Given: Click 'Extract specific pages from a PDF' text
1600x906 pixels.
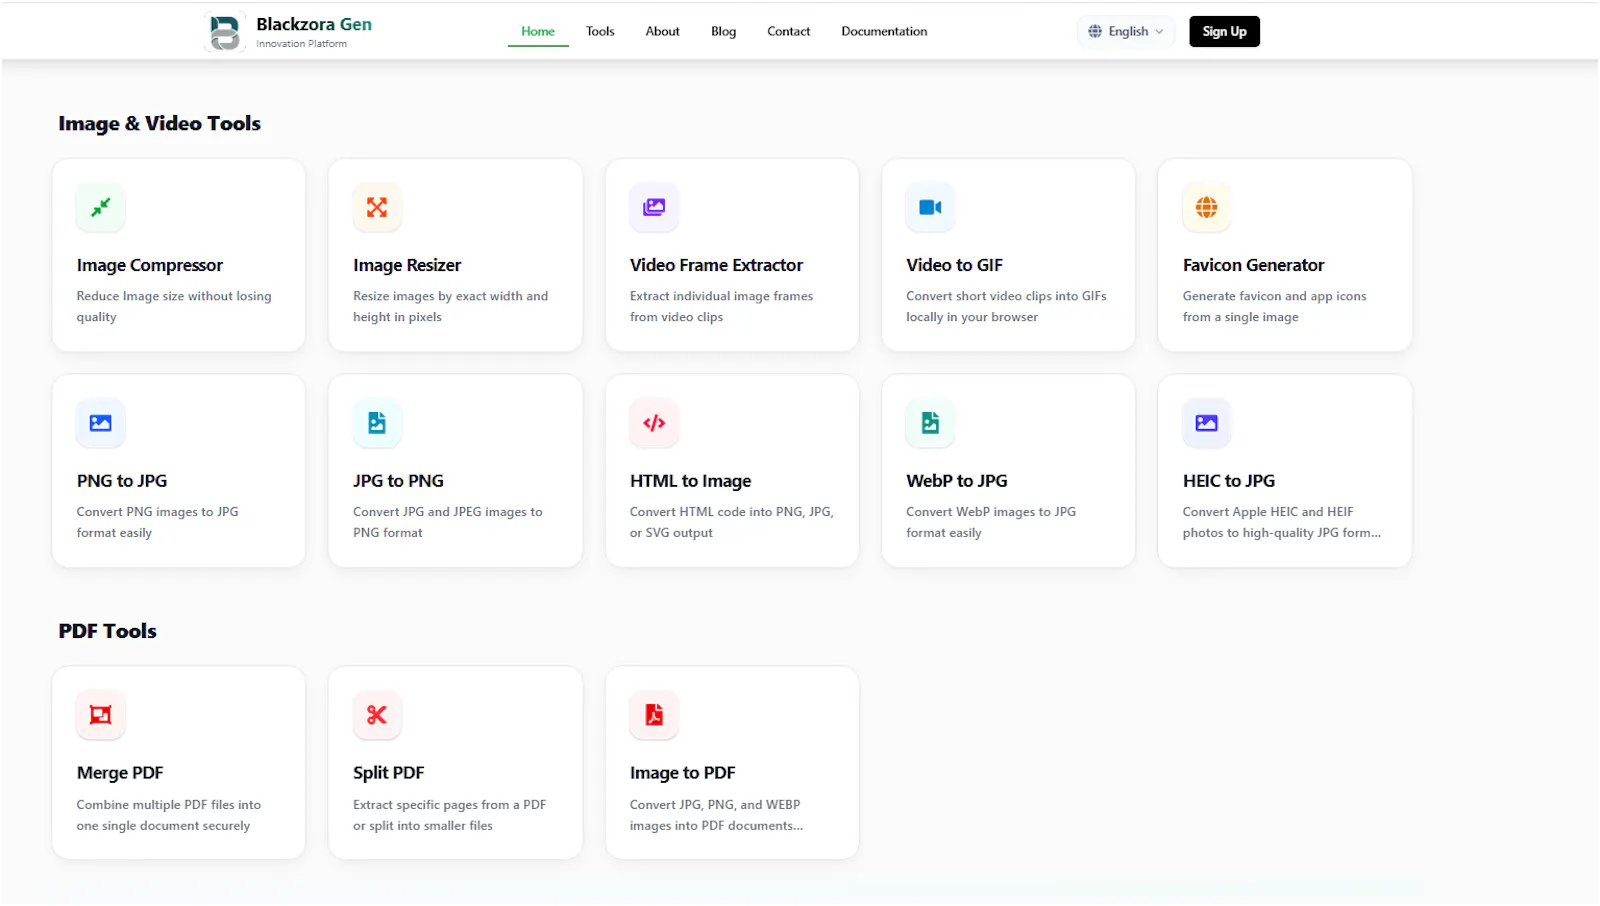Looking at the screenshot, I should 449,815.
